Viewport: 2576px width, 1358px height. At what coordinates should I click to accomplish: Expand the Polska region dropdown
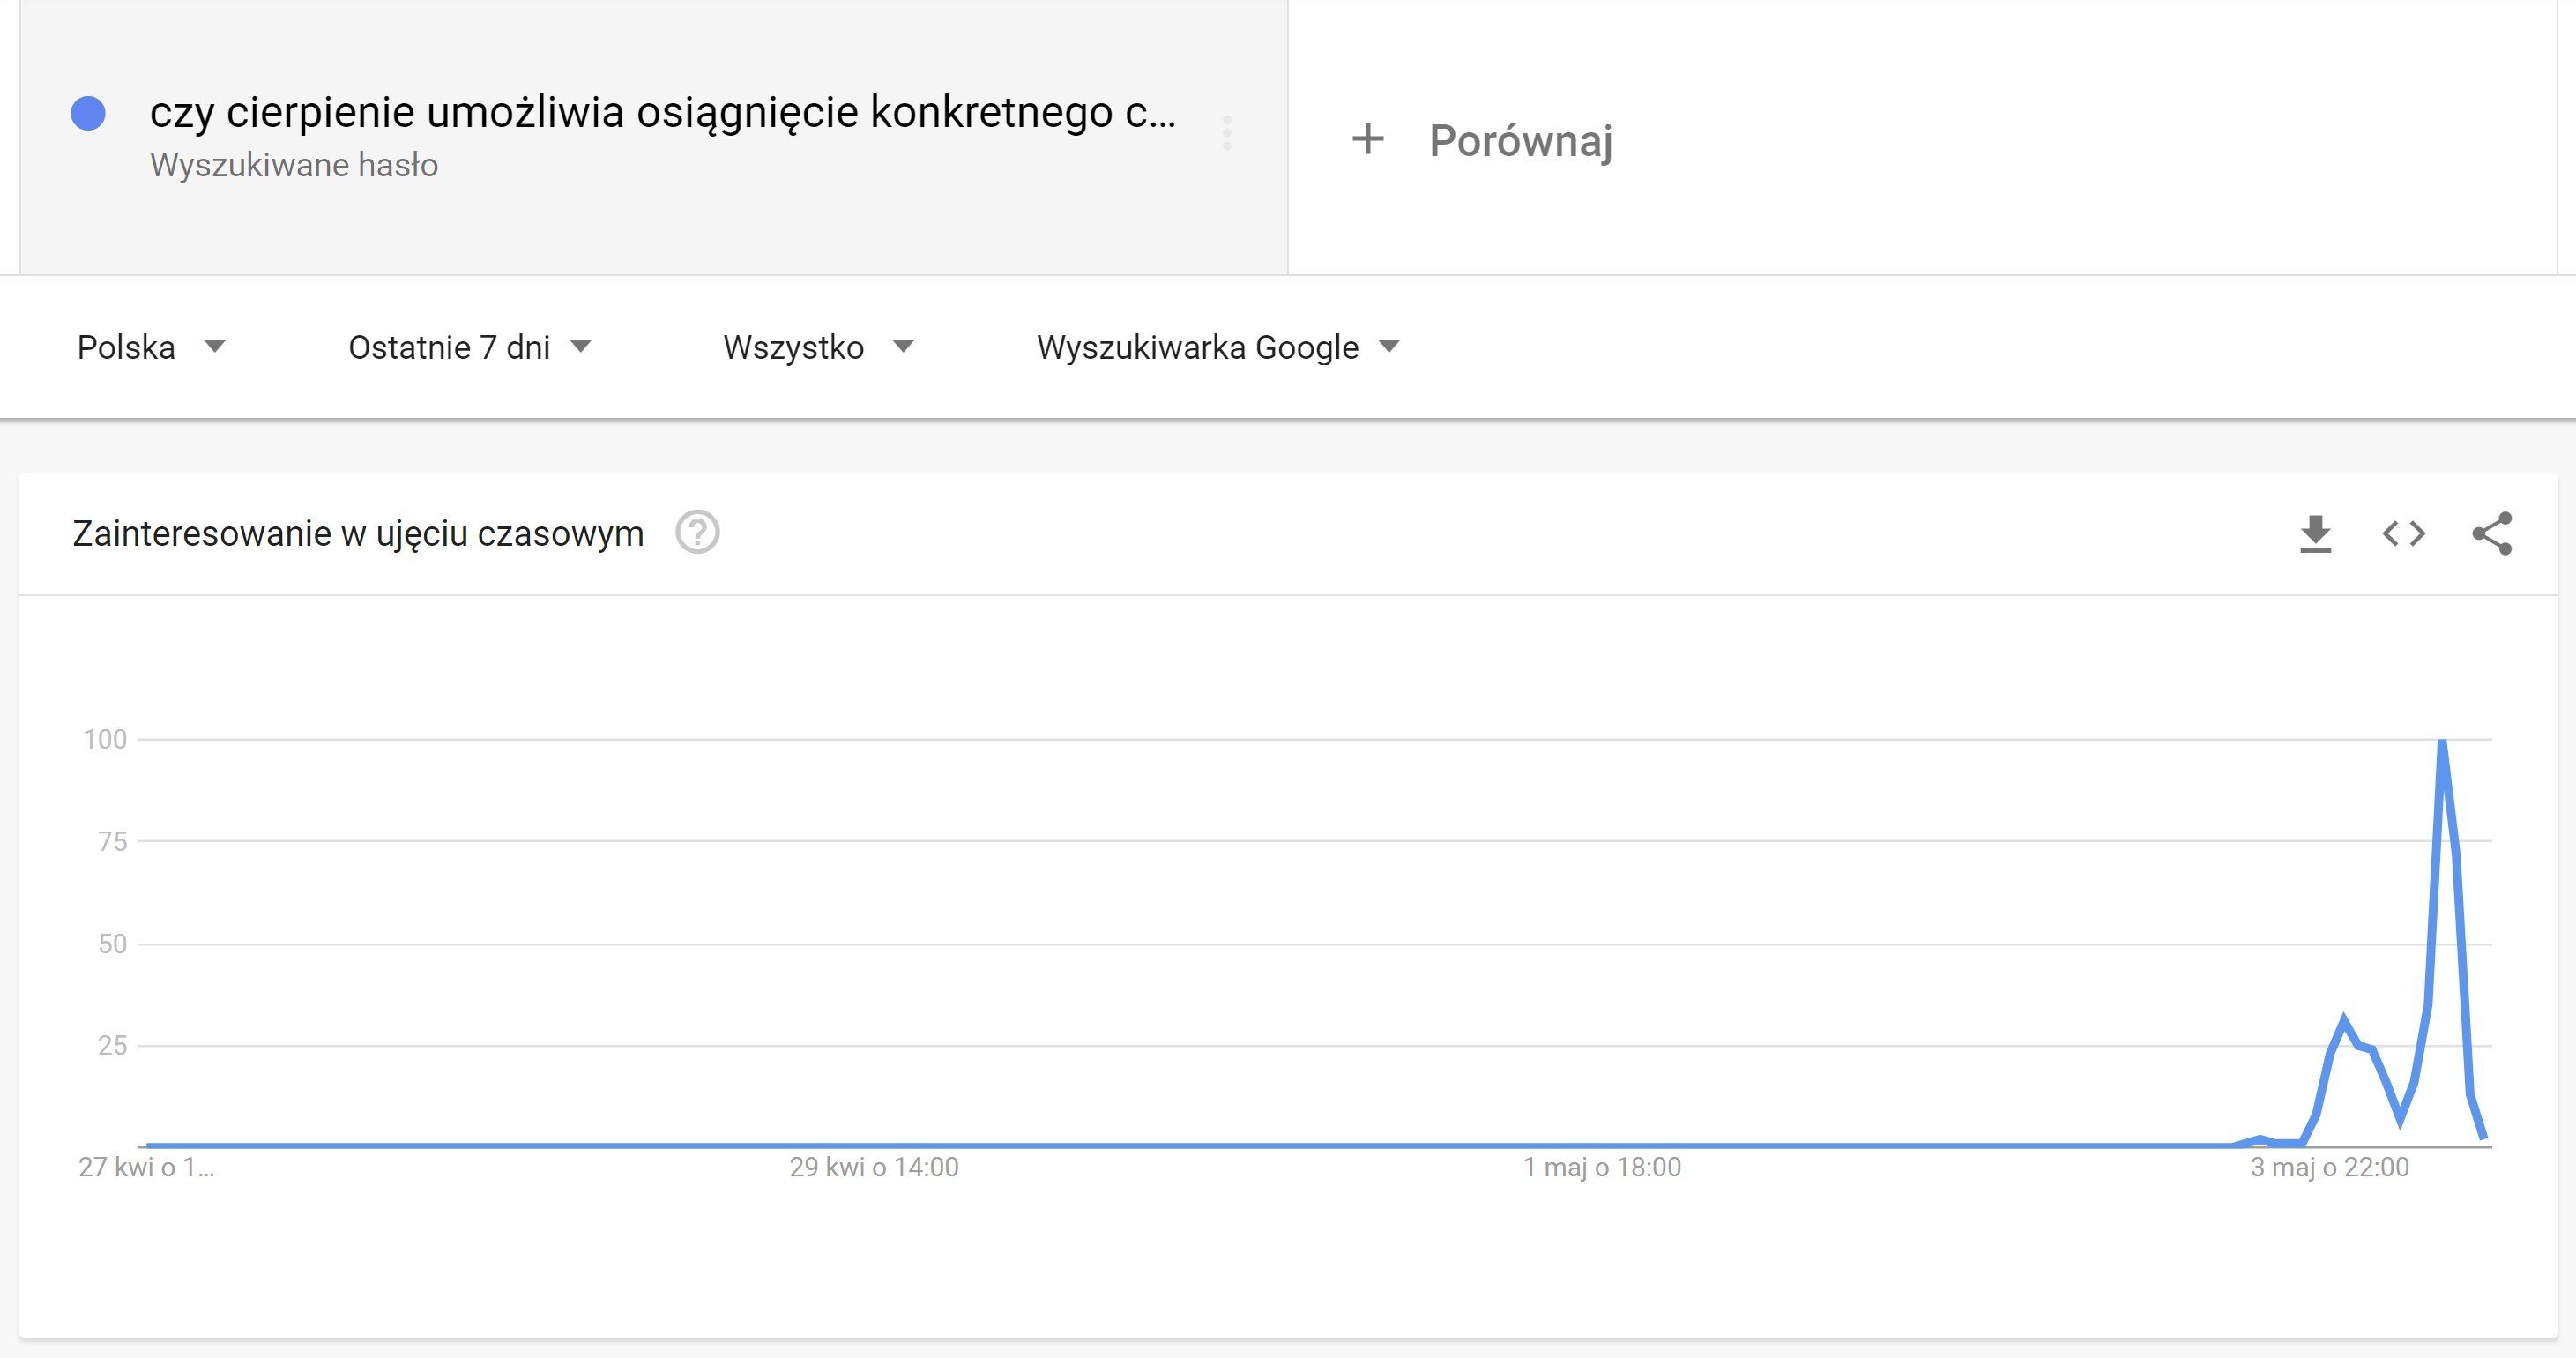point(152,347)
